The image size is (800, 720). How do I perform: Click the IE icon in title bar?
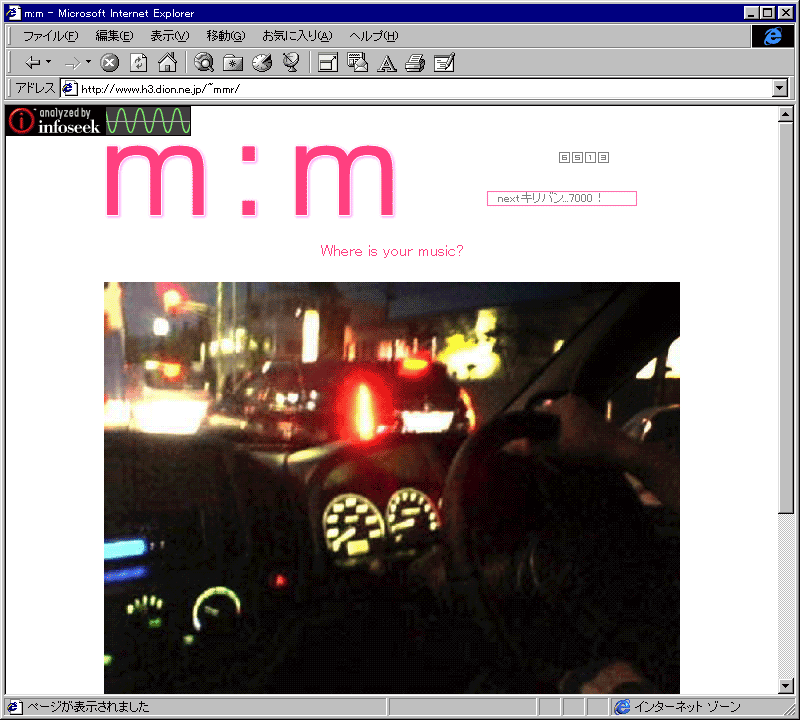pyautogui.click(x=13, y=13)
